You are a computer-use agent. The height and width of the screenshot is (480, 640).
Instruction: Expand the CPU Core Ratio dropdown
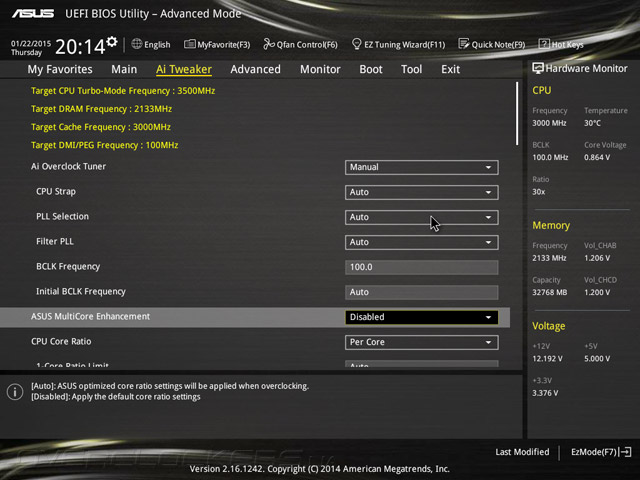coord(422,342)
